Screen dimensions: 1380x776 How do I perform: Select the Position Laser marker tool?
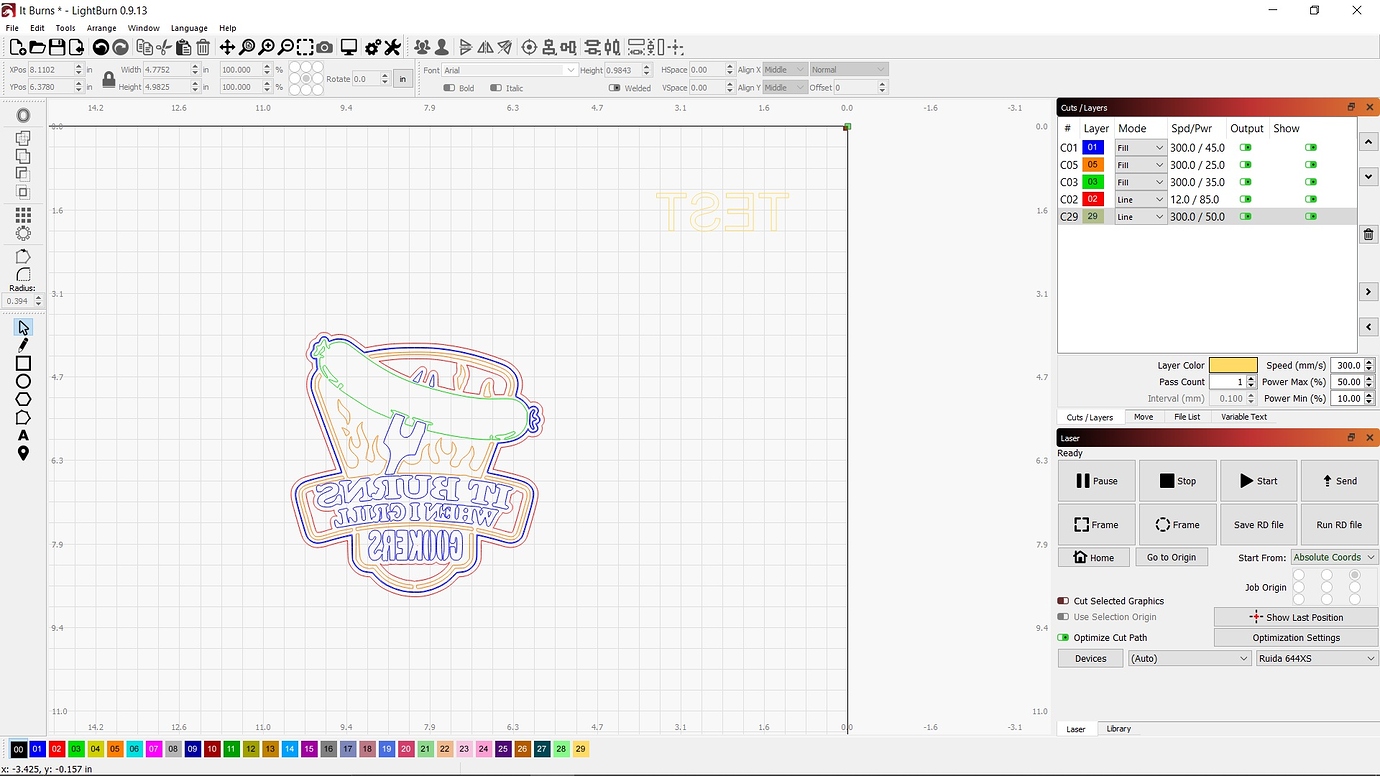point(23,453)
